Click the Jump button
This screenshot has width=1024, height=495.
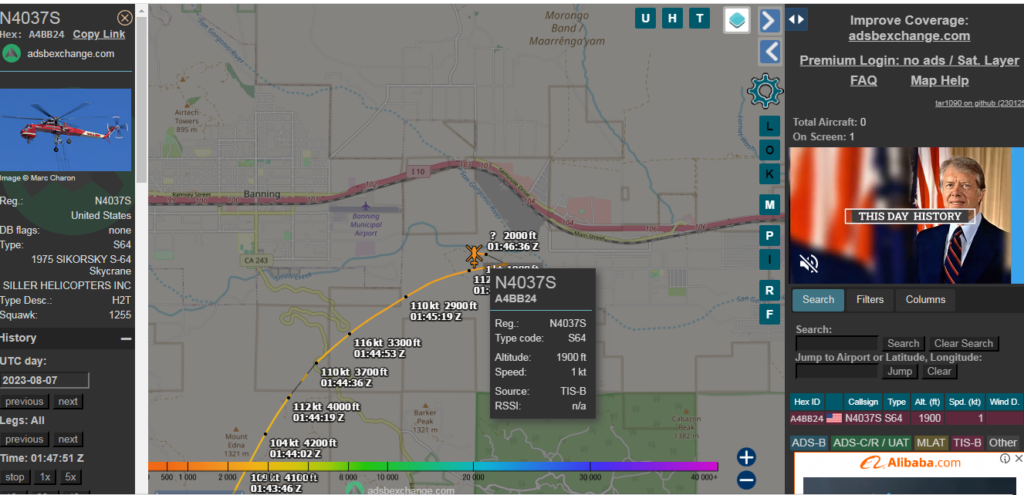(899, 372)
